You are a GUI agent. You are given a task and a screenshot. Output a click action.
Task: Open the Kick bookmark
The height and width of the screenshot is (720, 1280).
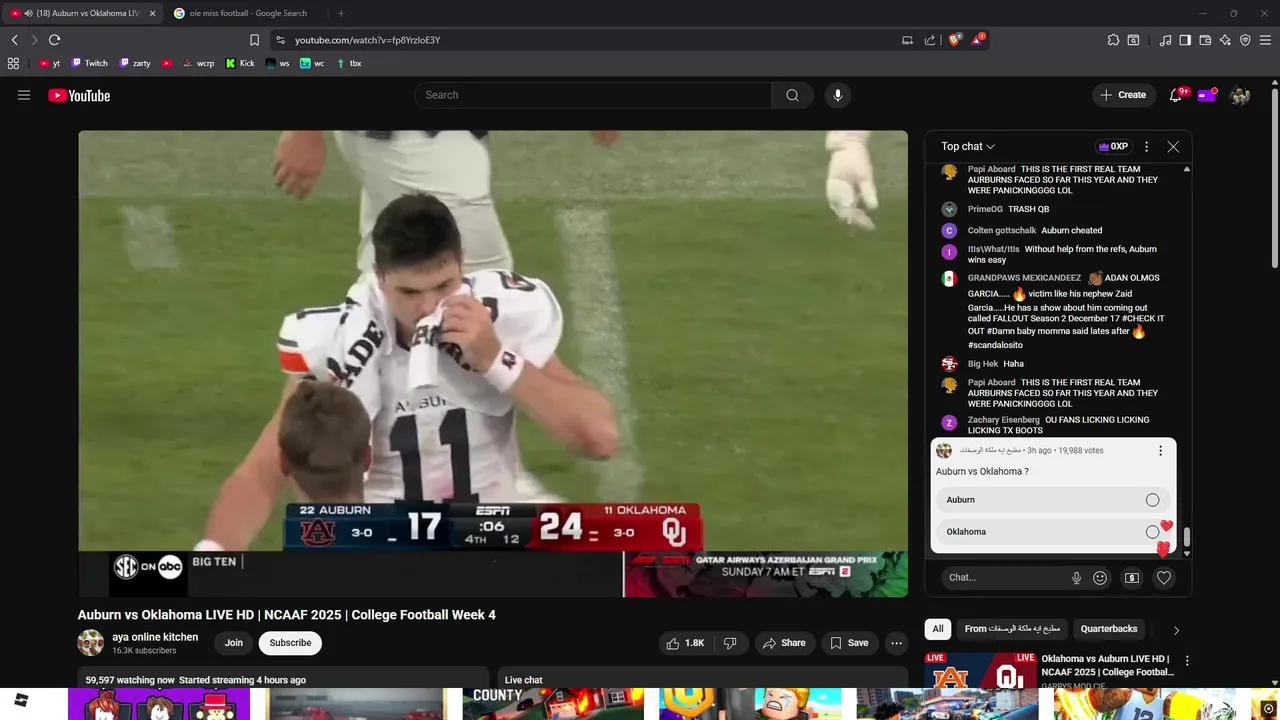(x=240, y=63)
